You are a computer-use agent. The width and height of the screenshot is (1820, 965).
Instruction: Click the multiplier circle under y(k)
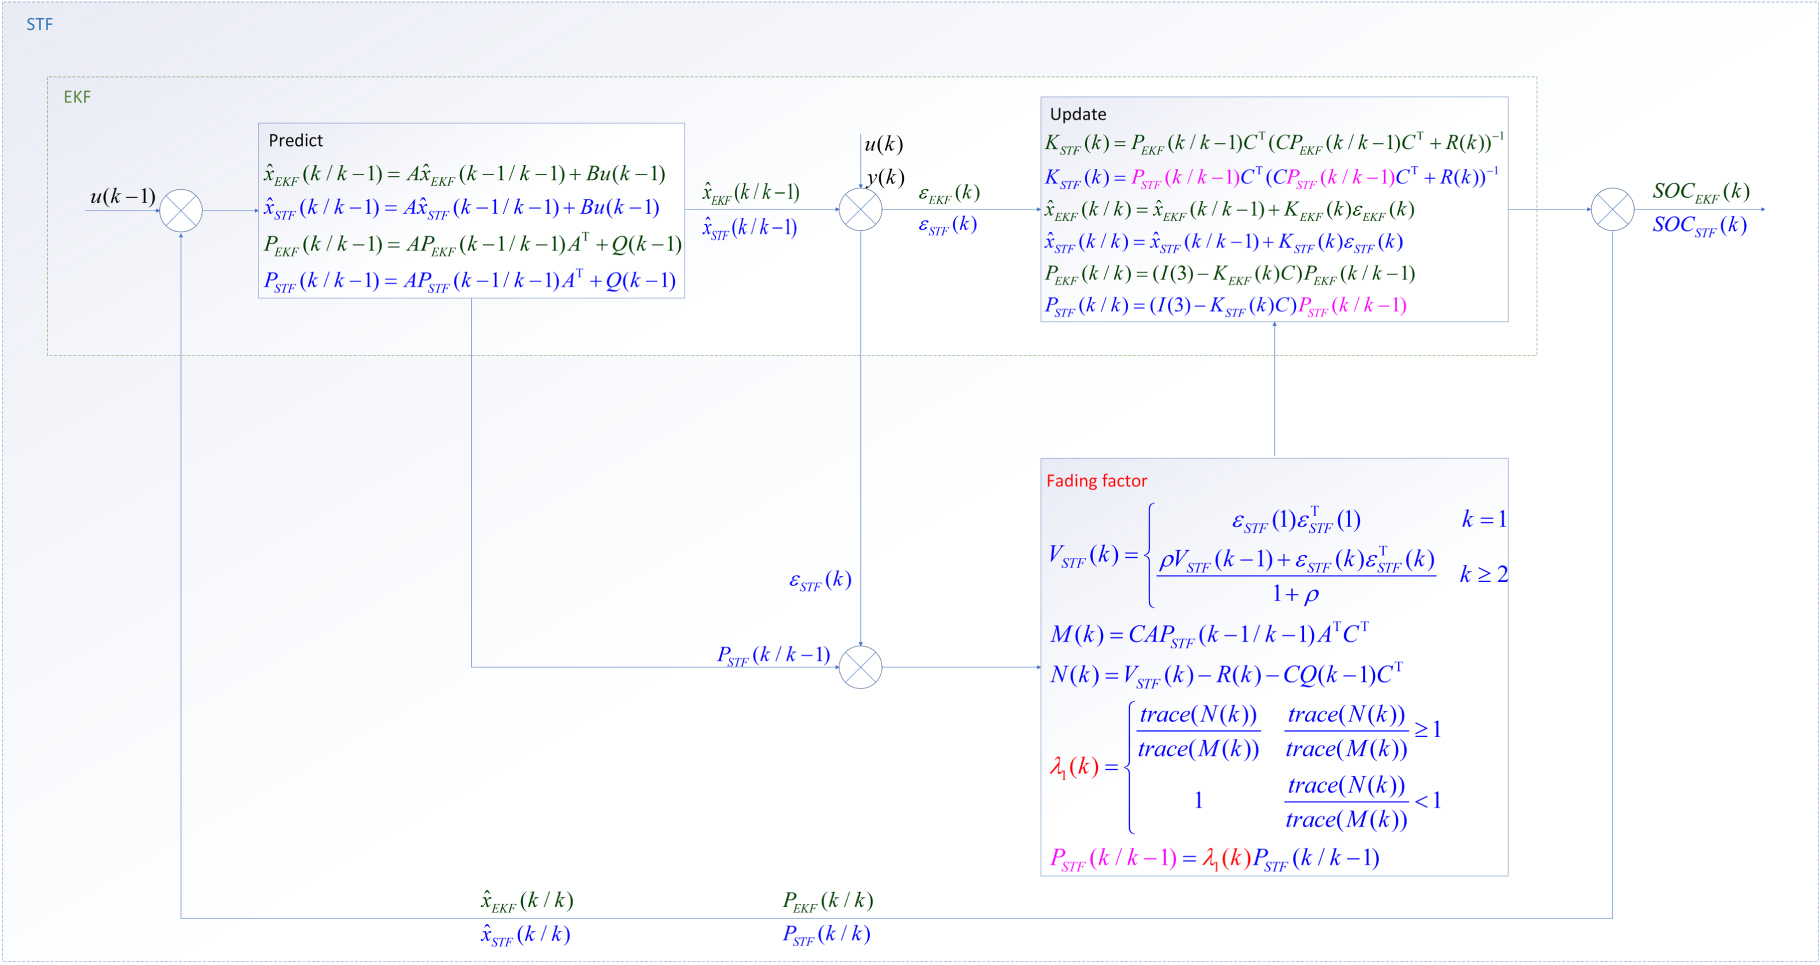coord(861,210)
